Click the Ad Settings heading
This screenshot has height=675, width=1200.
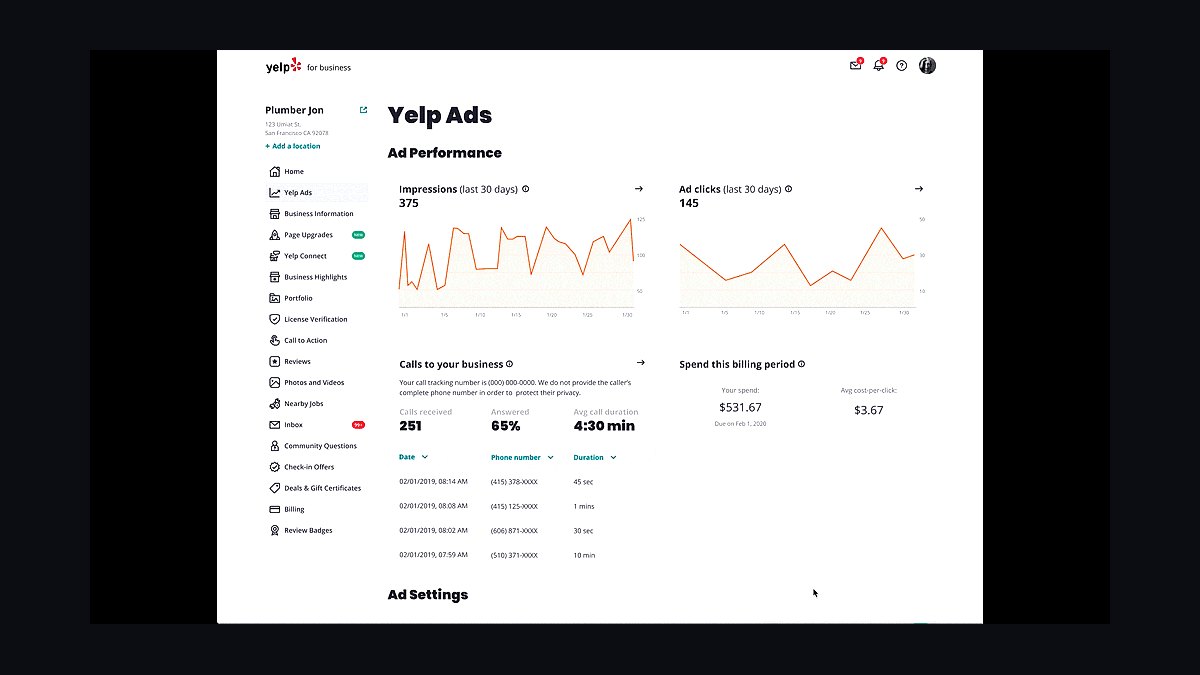point(428,594)
